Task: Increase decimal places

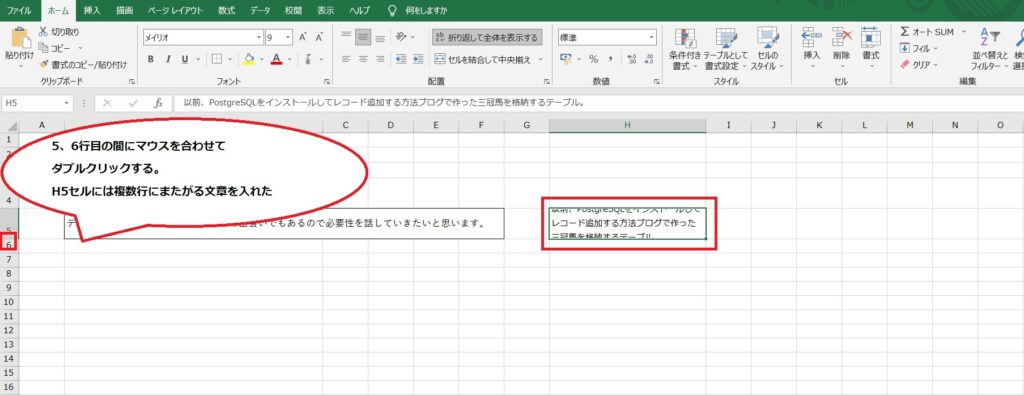Action: [631, 59]
